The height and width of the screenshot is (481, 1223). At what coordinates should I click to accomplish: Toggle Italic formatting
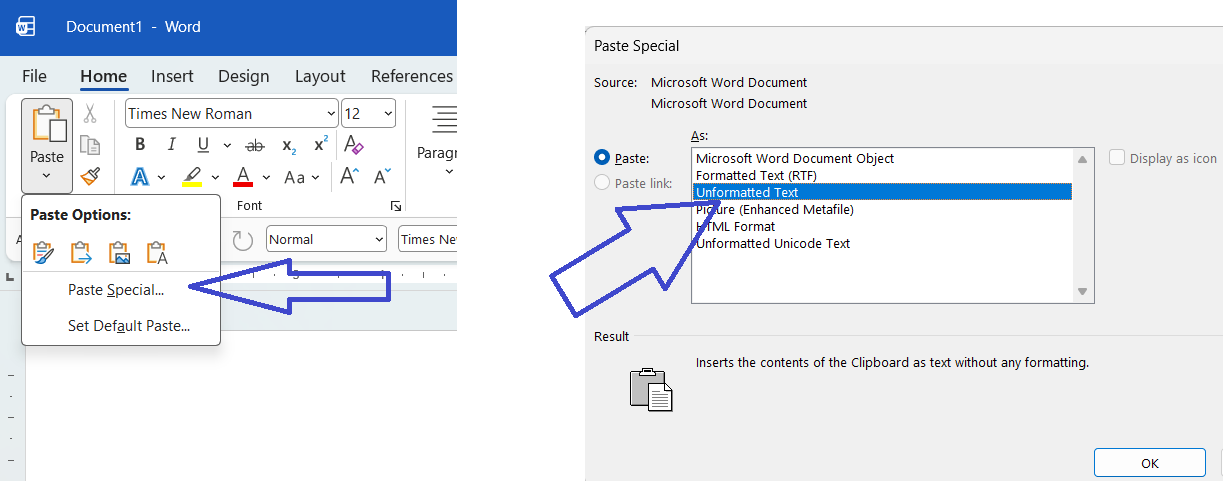tap(171, 145)
